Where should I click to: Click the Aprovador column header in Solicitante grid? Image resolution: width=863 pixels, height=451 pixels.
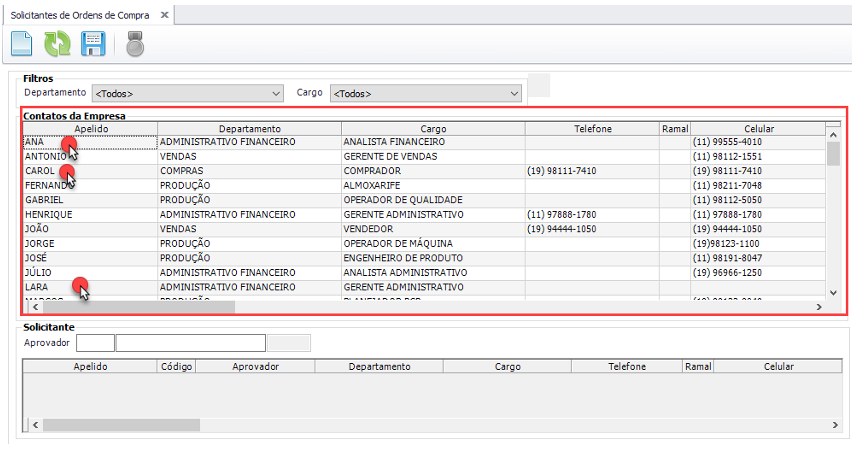[254, 367]
